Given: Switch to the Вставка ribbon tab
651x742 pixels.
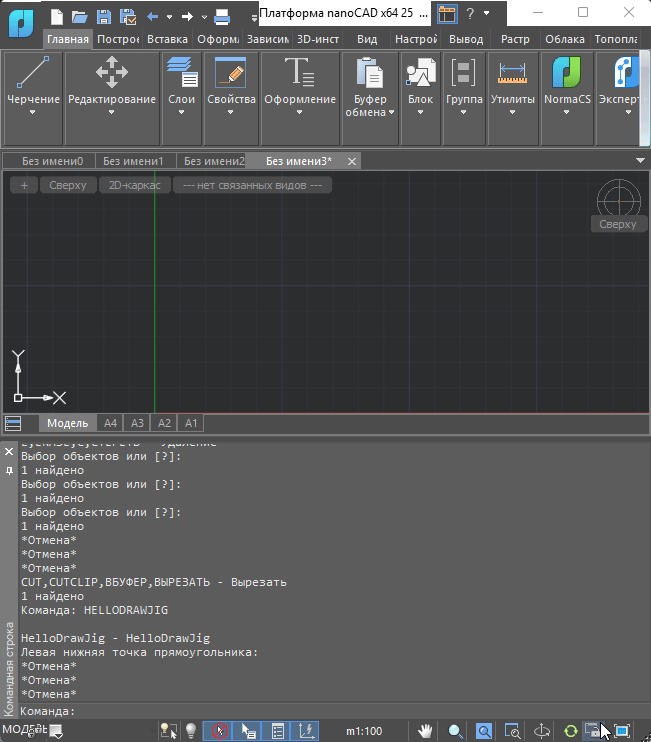Looking at the screenshot, I should [167, 39].
